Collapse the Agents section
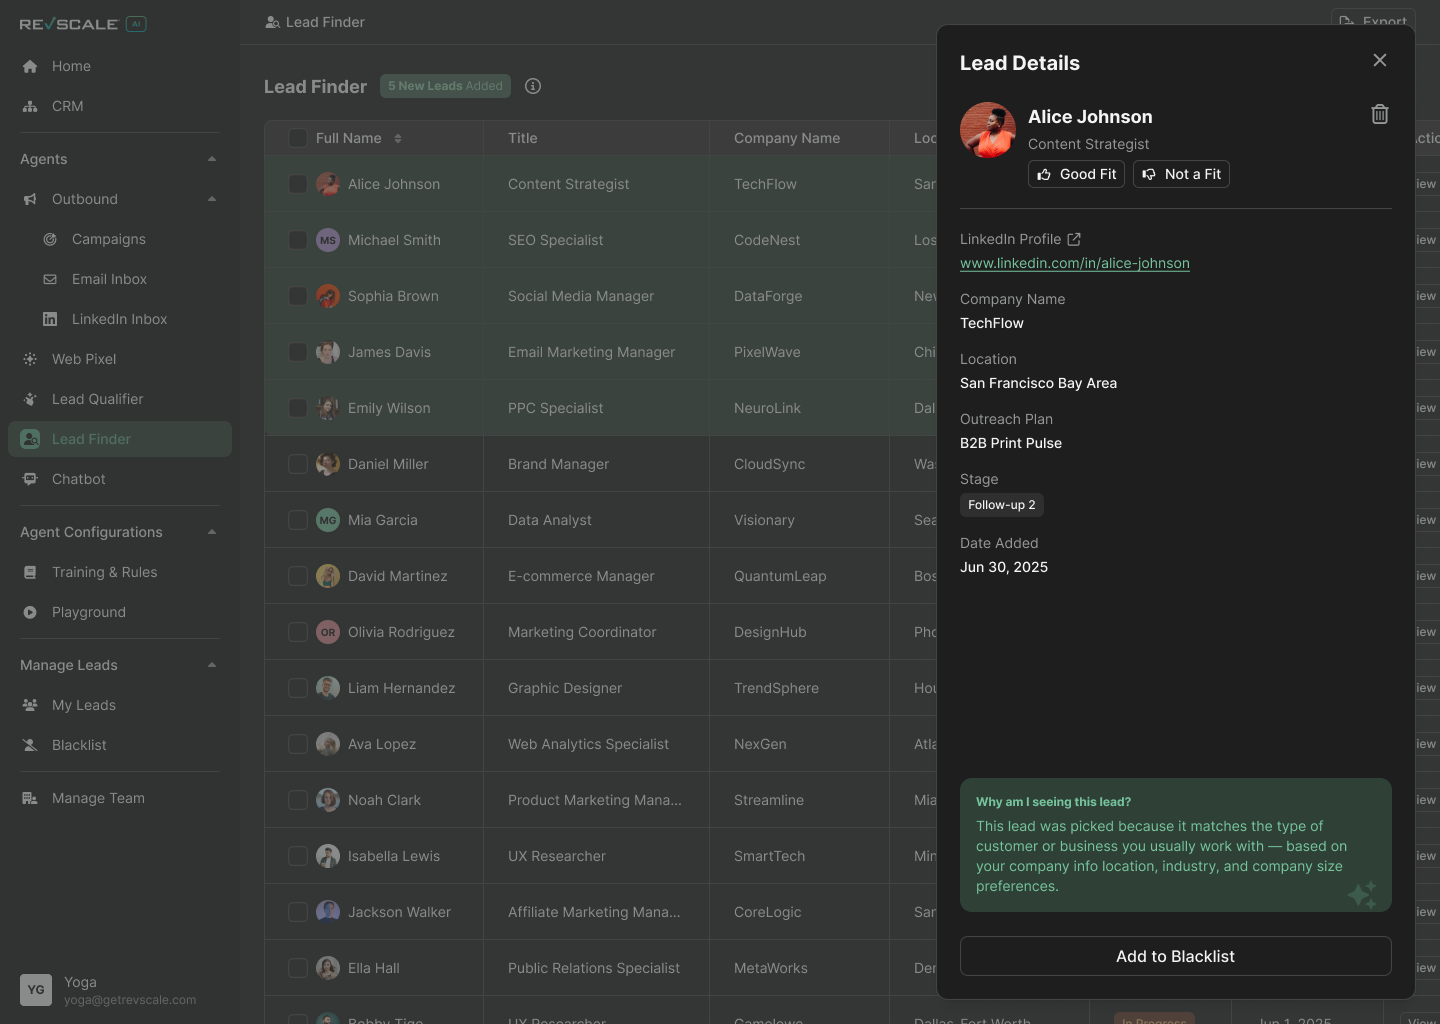 212,158
